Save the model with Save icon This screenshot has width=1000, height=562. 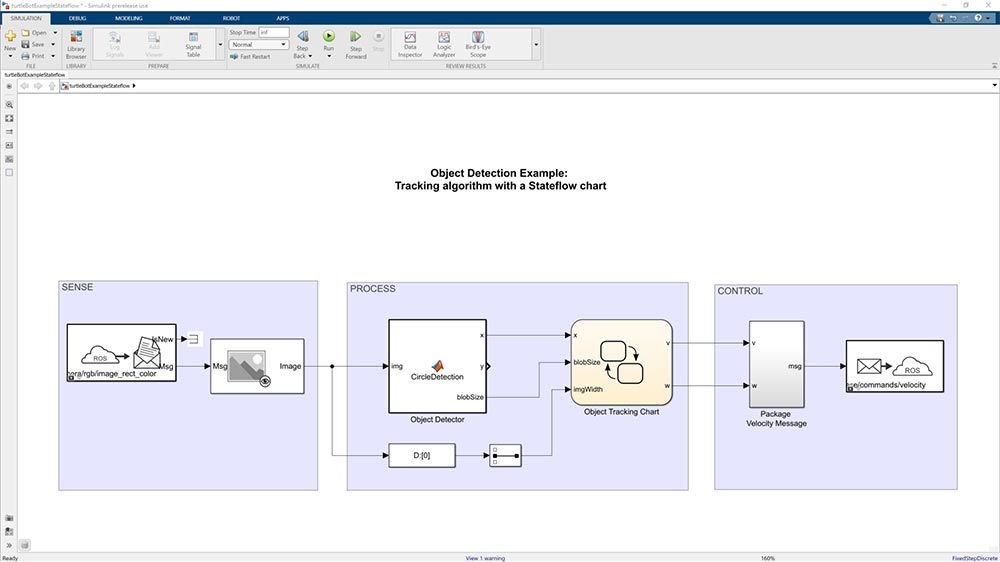click(33, 45)
